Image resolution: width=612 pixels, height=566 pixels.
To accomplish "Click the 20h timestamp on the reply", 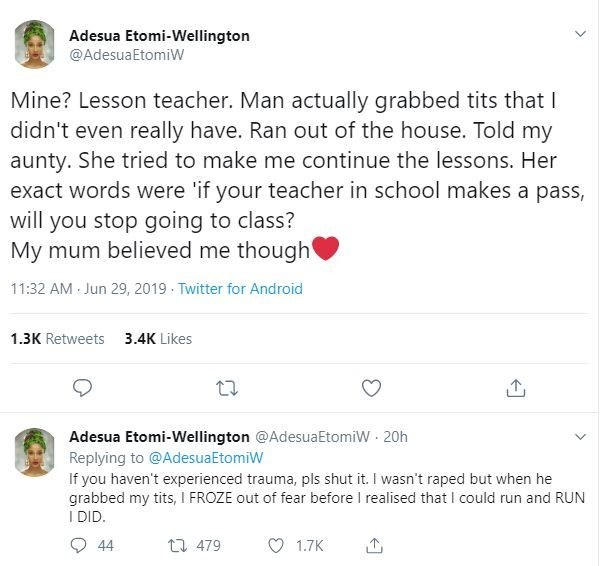I will click(x=396, y=437).
